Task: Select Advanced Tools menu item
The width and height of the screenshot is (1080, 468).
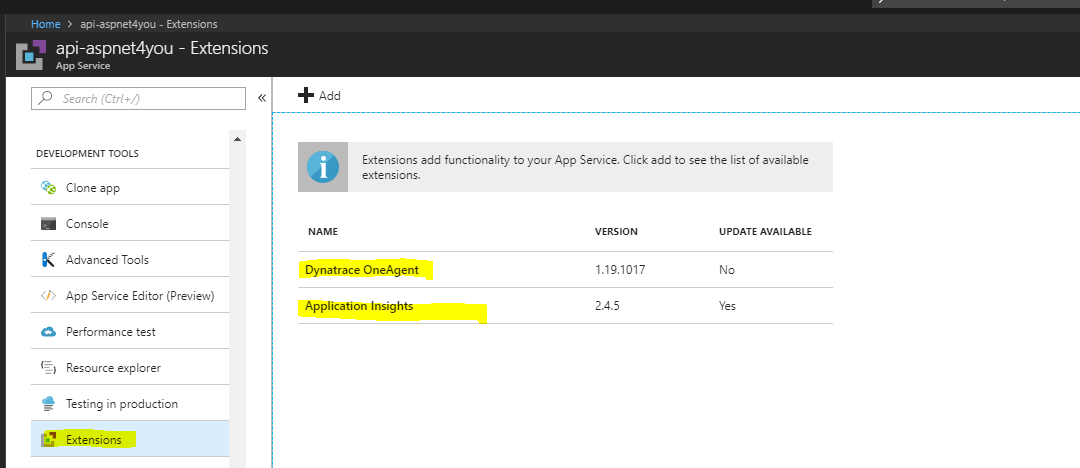Action: tap(130, 259)
